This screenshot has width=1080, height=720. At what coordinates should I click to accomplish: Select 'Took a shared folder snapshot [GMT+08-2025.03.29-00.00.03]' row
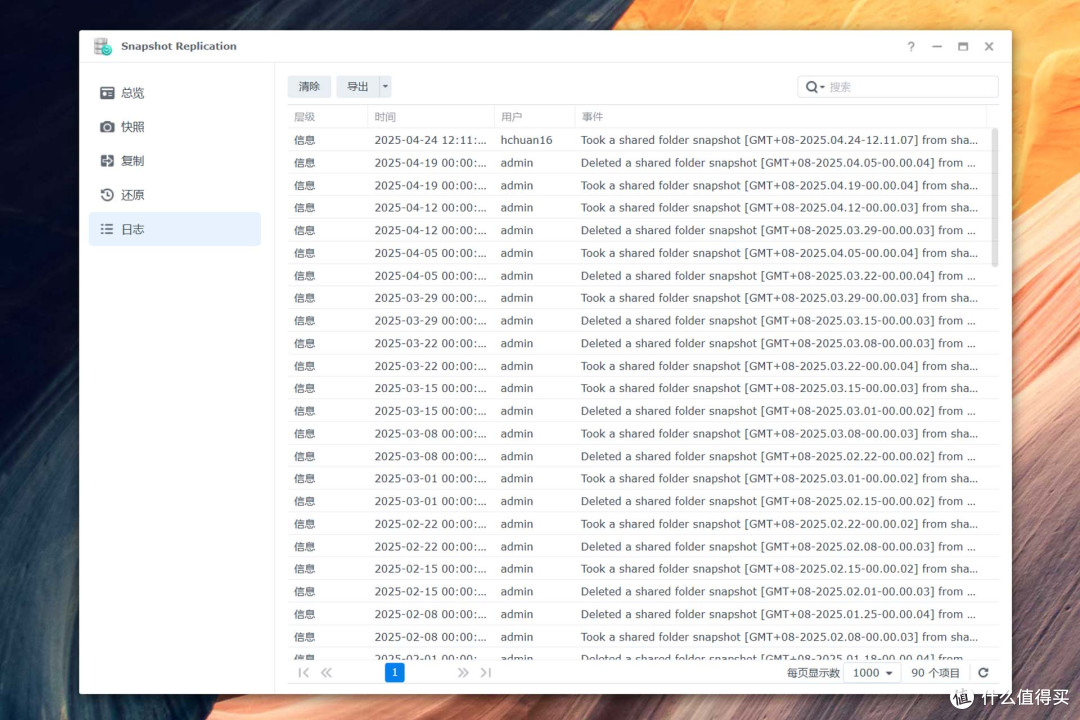coord(643,298)
